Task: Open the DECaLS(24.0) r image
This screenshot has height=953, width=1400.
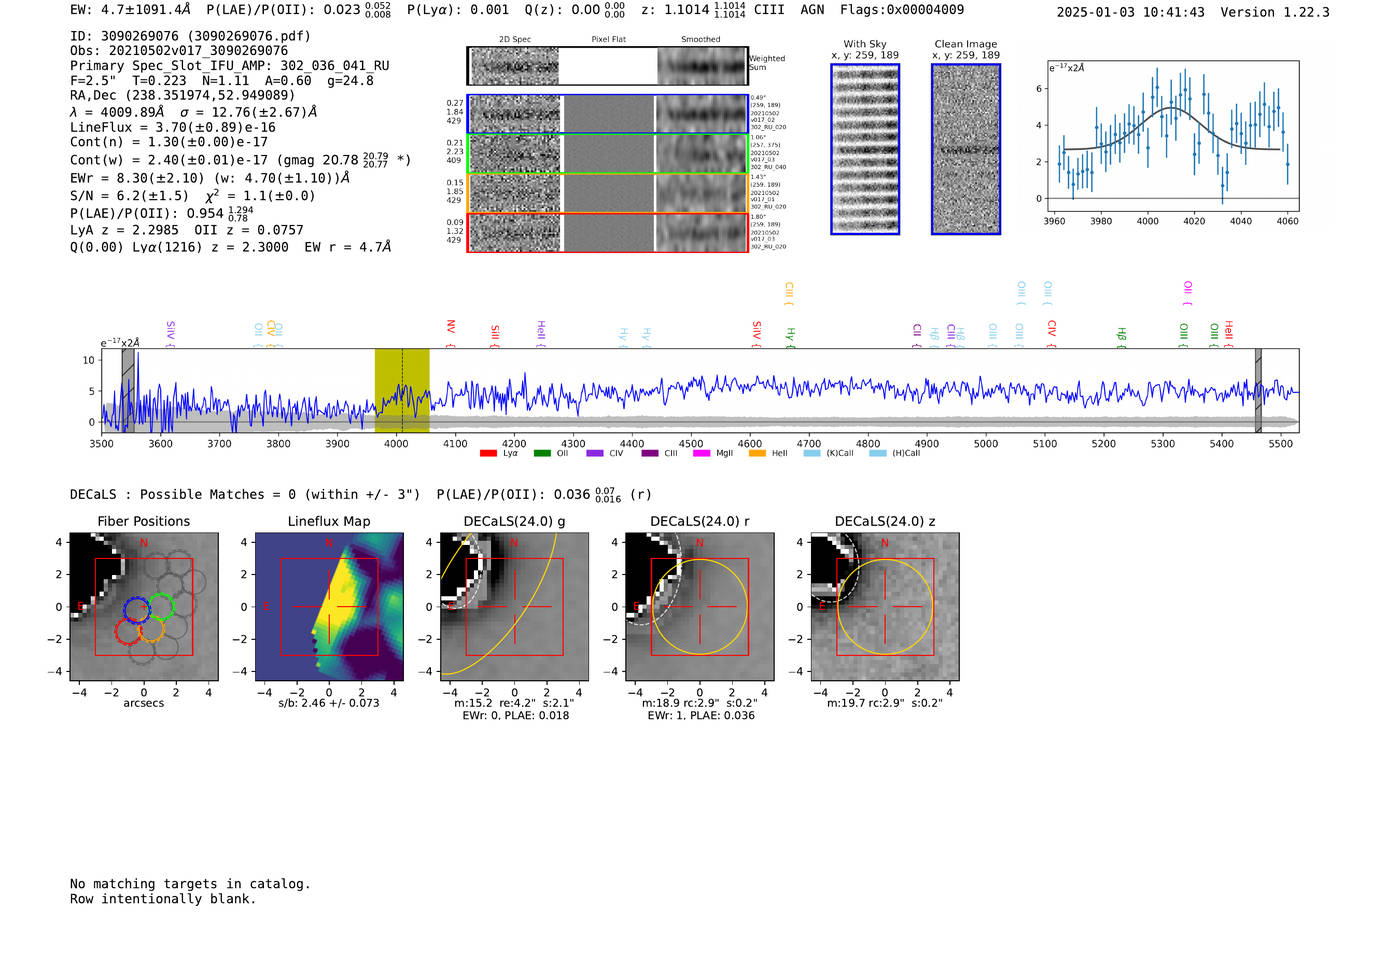Action: (700, 607)
